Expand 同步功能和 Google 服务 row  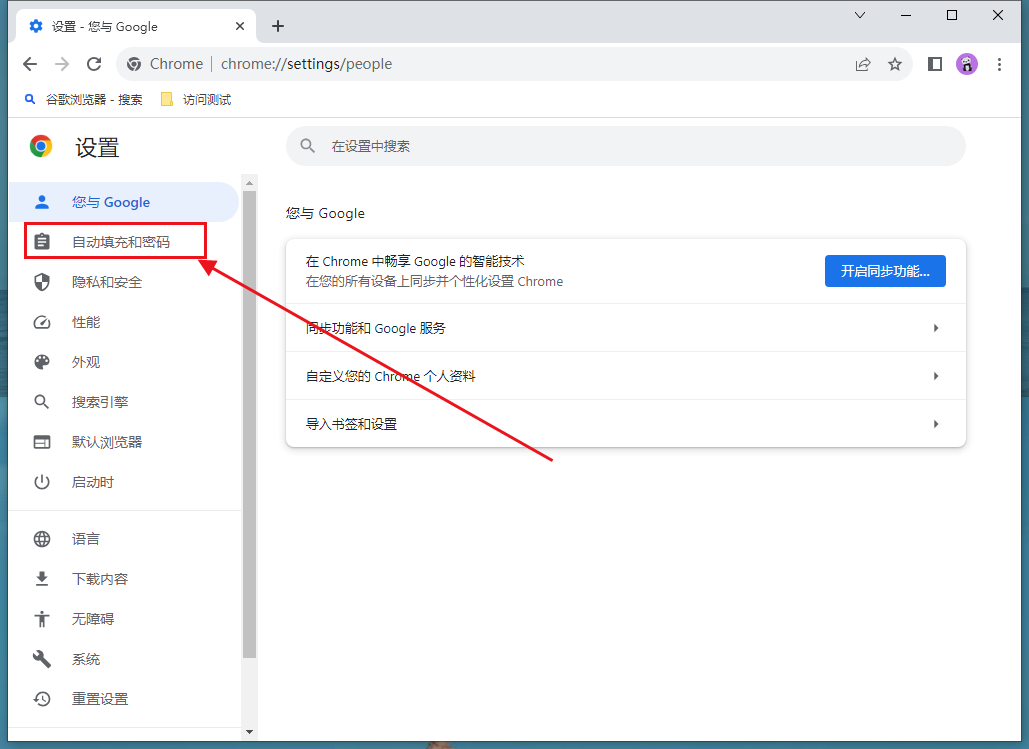click(x=625, y=328)
